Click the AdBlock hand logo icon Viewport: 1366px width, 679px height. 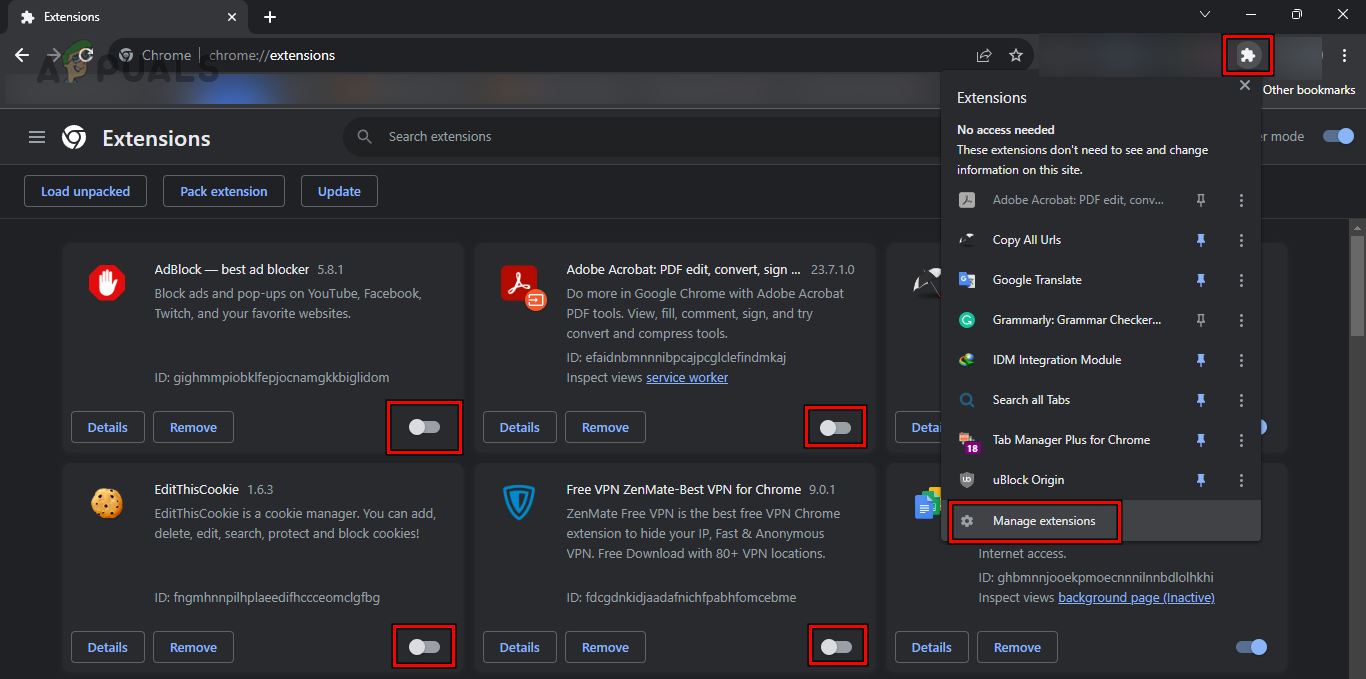pos(107,283)
